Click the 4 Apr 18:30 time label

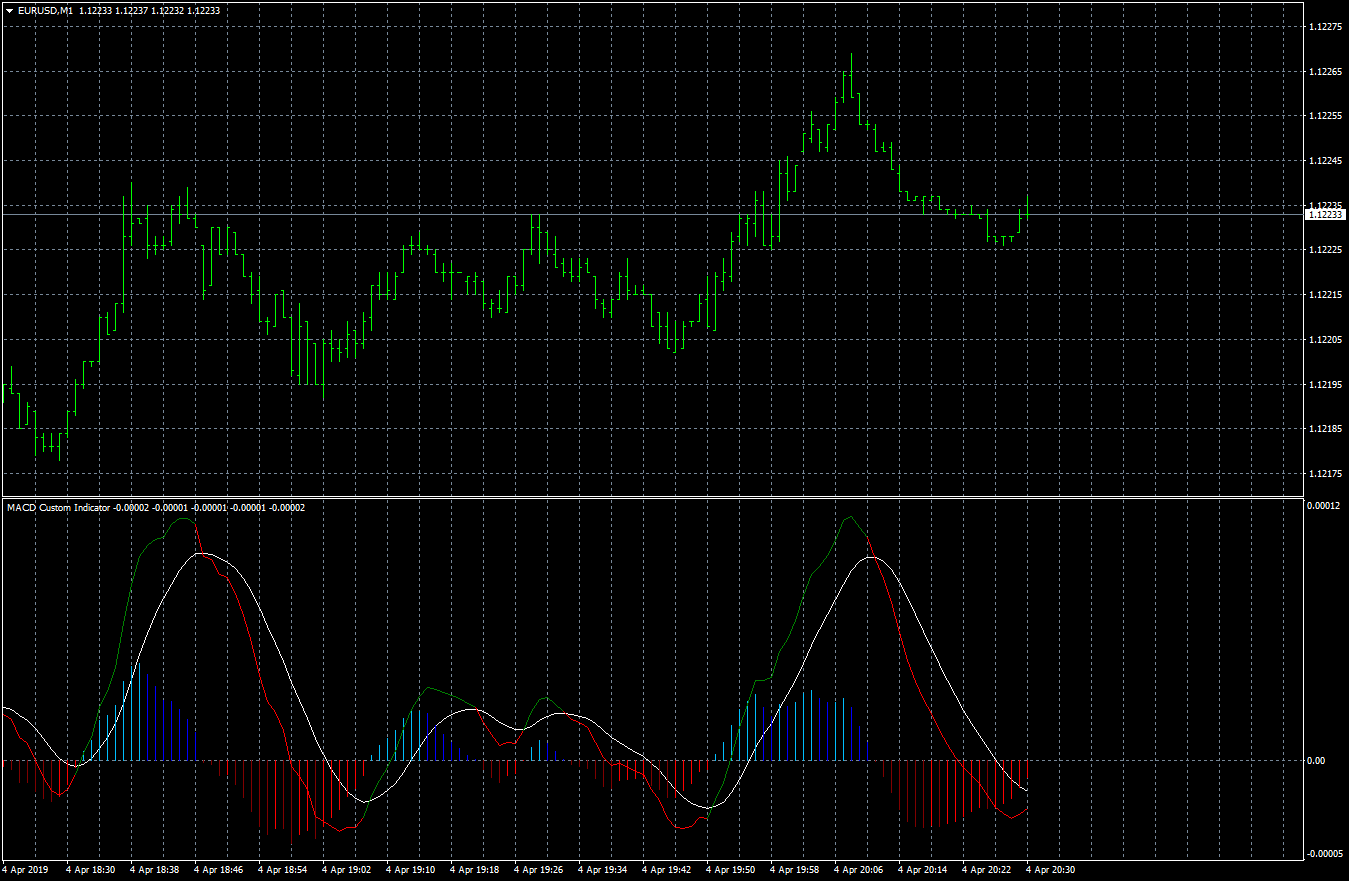pyautogui.click(x=91, y=869)
